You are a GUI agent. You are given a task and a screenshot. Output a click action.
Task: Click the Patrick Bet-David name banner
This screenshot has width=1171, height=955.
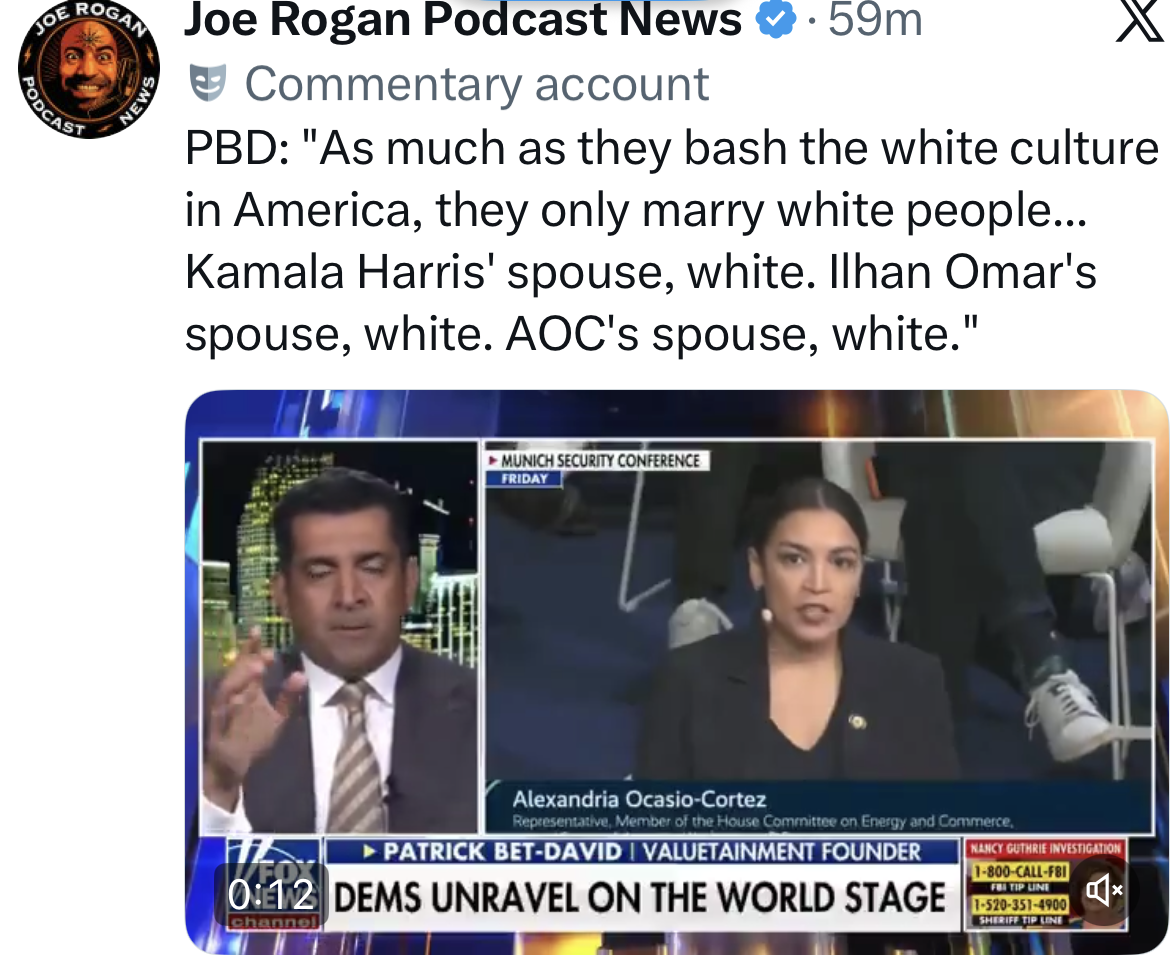click(642, 852)
